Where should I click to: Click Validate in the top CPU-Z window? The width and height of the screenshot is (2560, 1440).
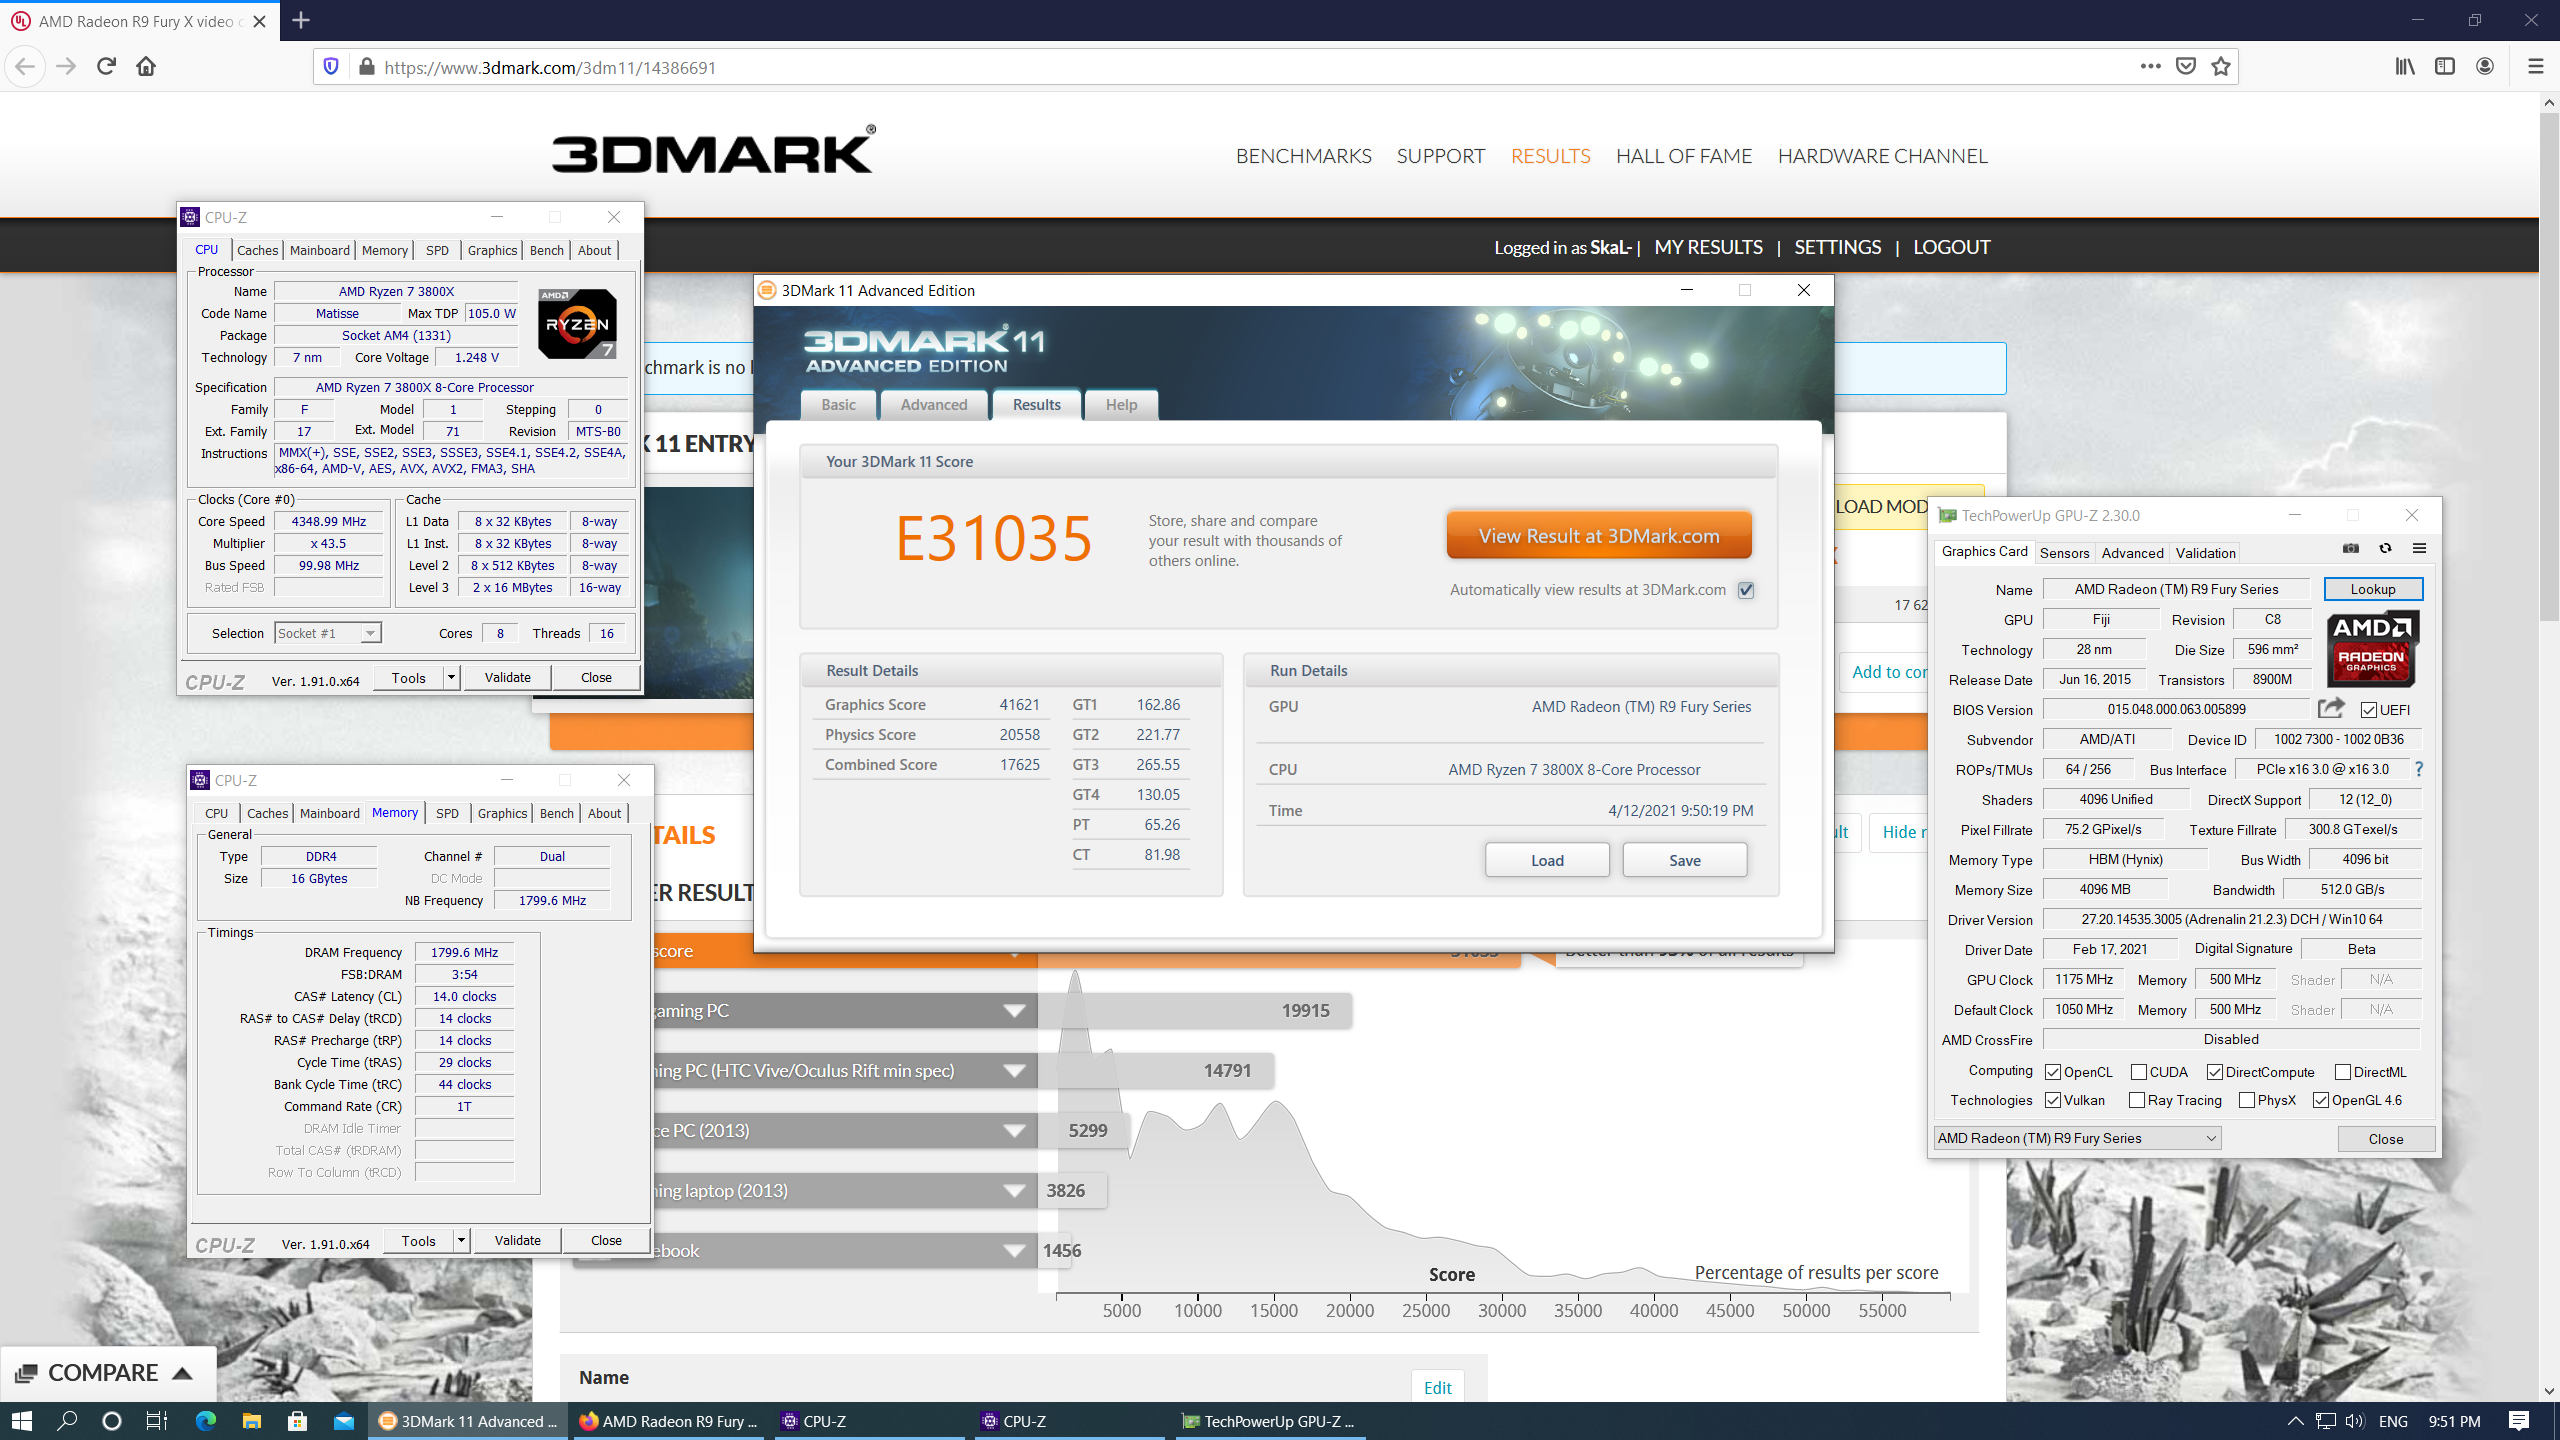[508, 677]
